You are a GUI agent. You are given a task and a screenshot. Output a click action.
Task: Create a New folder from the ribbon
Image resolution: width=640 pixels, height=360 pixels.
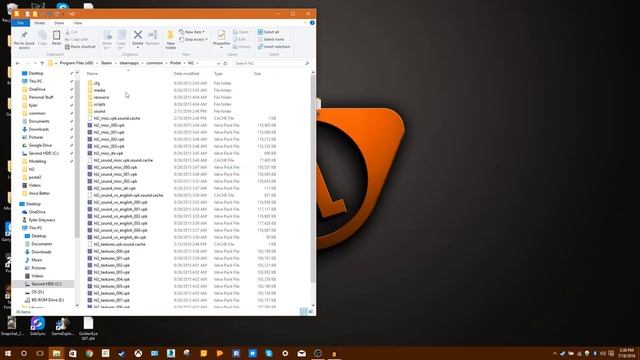pyautogui.click(x=171, y=40)
